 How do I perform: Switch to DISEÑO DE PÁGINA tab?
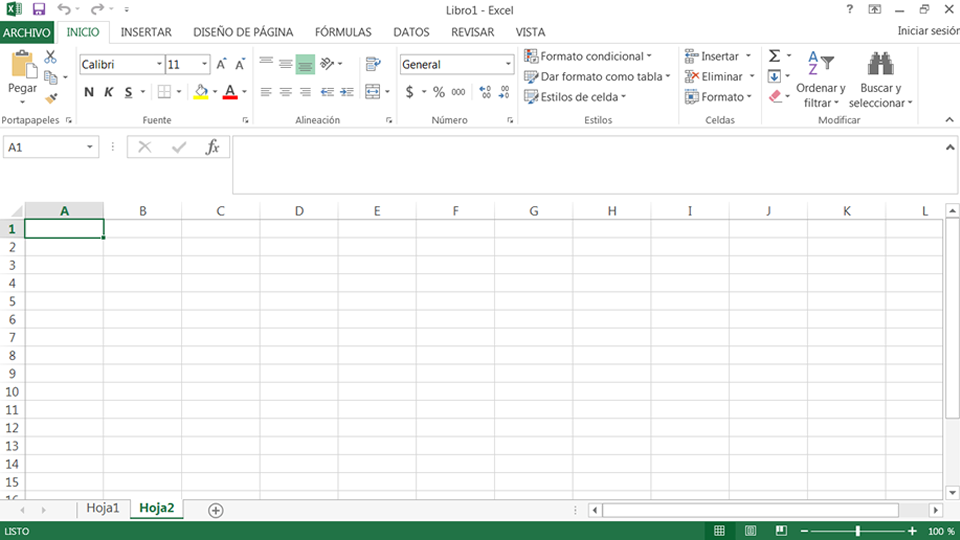pyautogui.click(x=243, y=32)
